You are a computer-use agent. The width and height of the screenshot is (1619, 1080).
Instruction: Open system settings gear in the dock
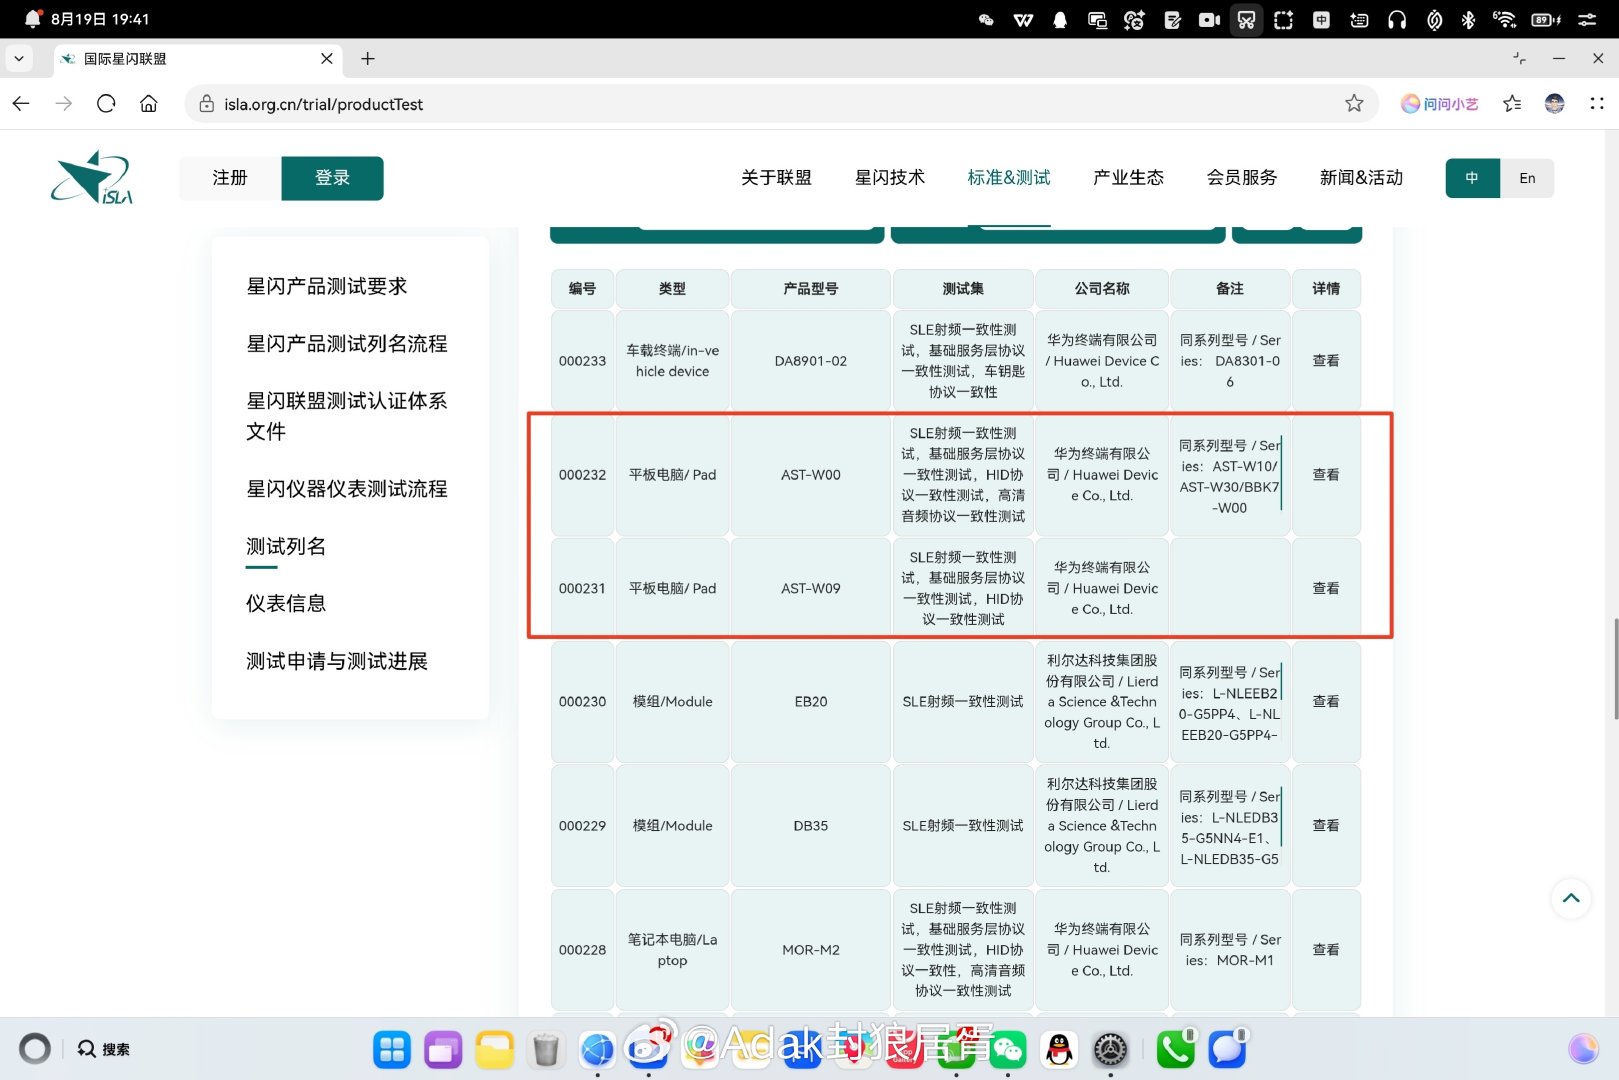point(1110,1049)
